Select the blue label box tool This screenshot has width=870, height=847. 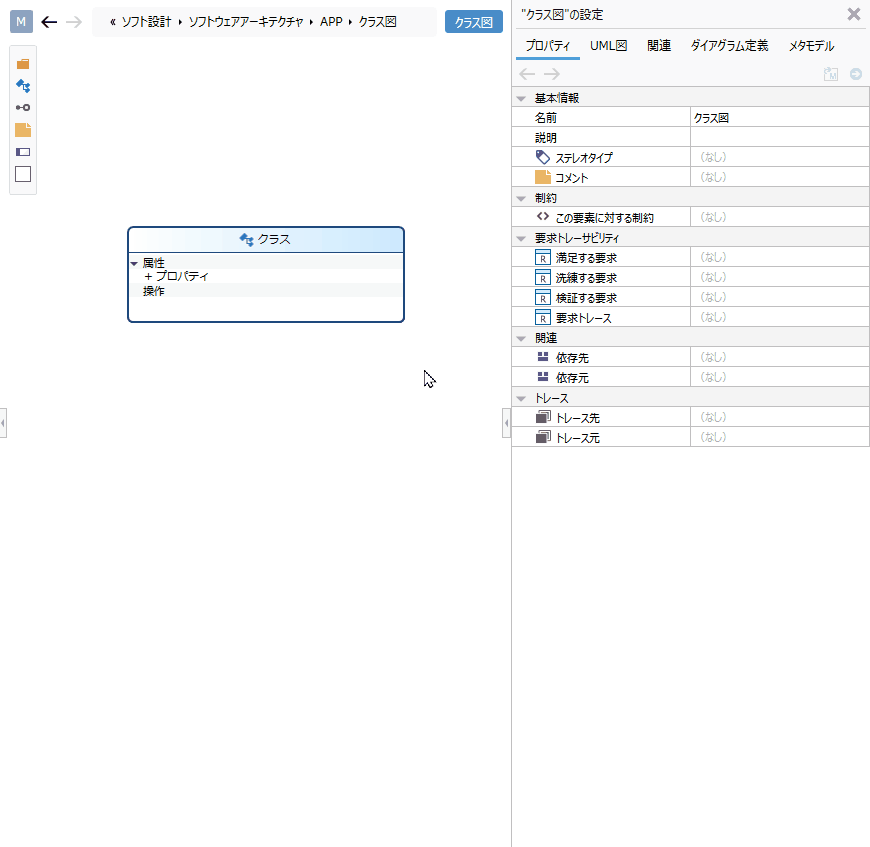[x=23, y=152]
